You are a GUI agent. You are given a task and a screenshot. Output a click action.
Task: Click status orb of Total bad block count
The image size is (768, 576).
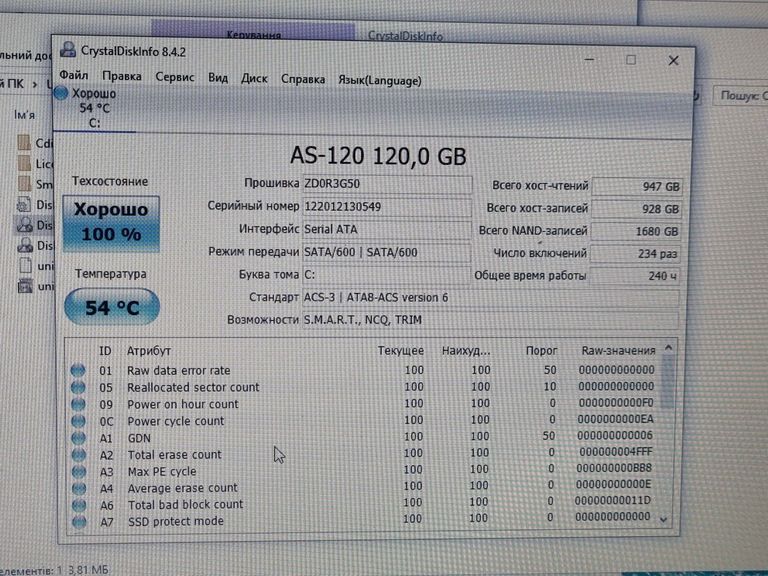tap(79, 505)
